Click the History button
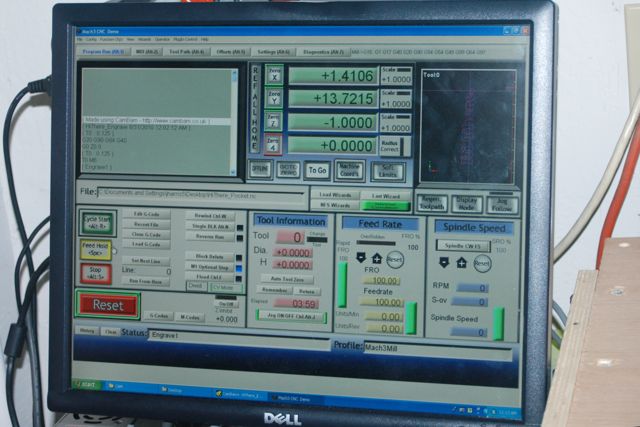This screenshot has height=427, width=640. point(87,331)
